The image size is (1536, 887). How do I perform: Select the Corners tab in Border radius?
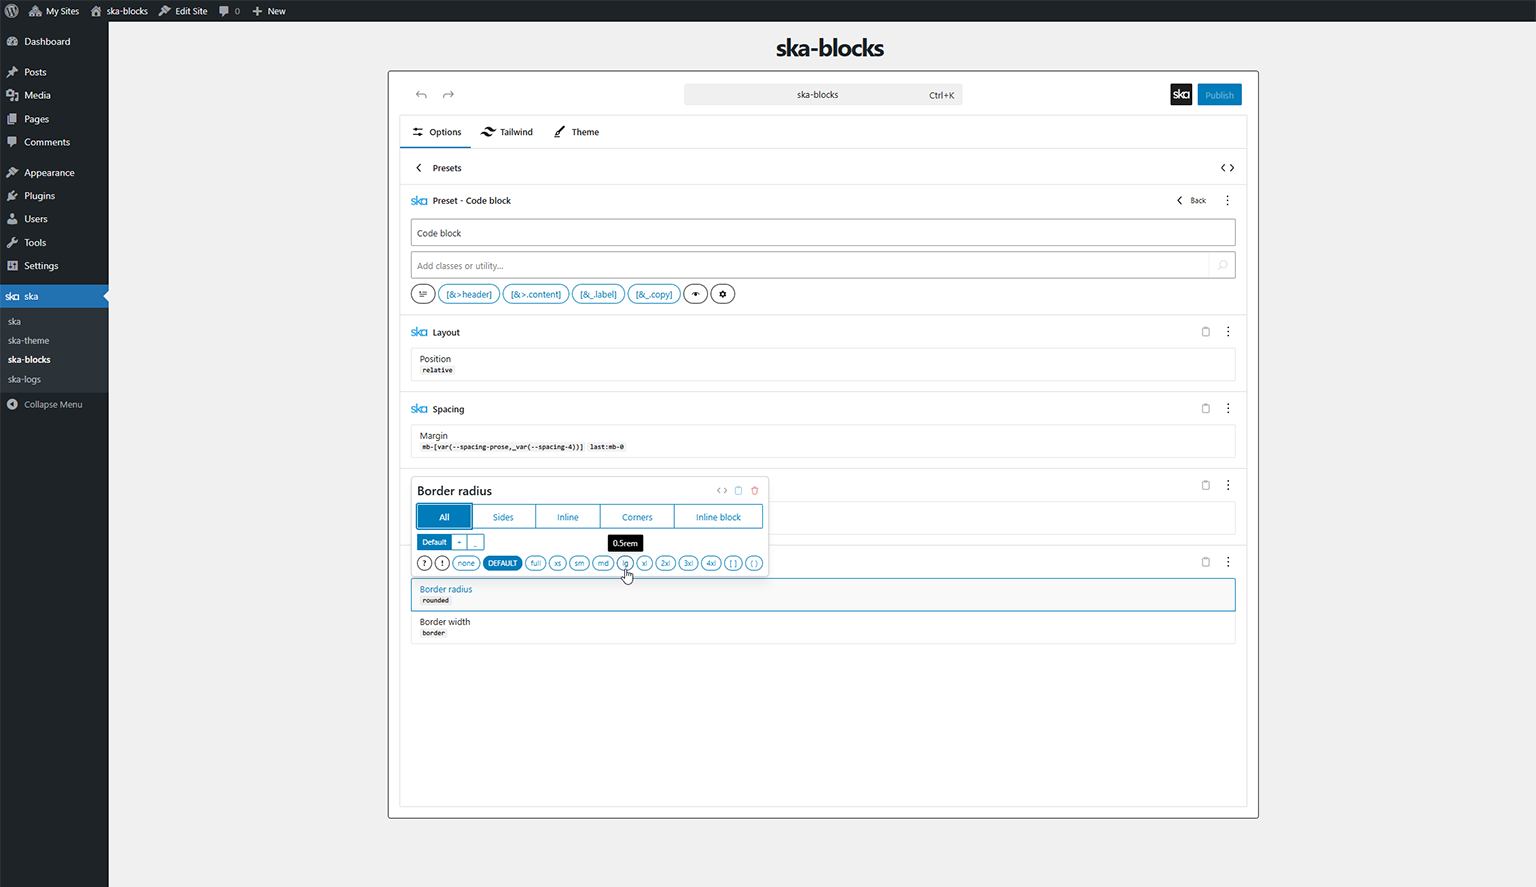(637, 517)
